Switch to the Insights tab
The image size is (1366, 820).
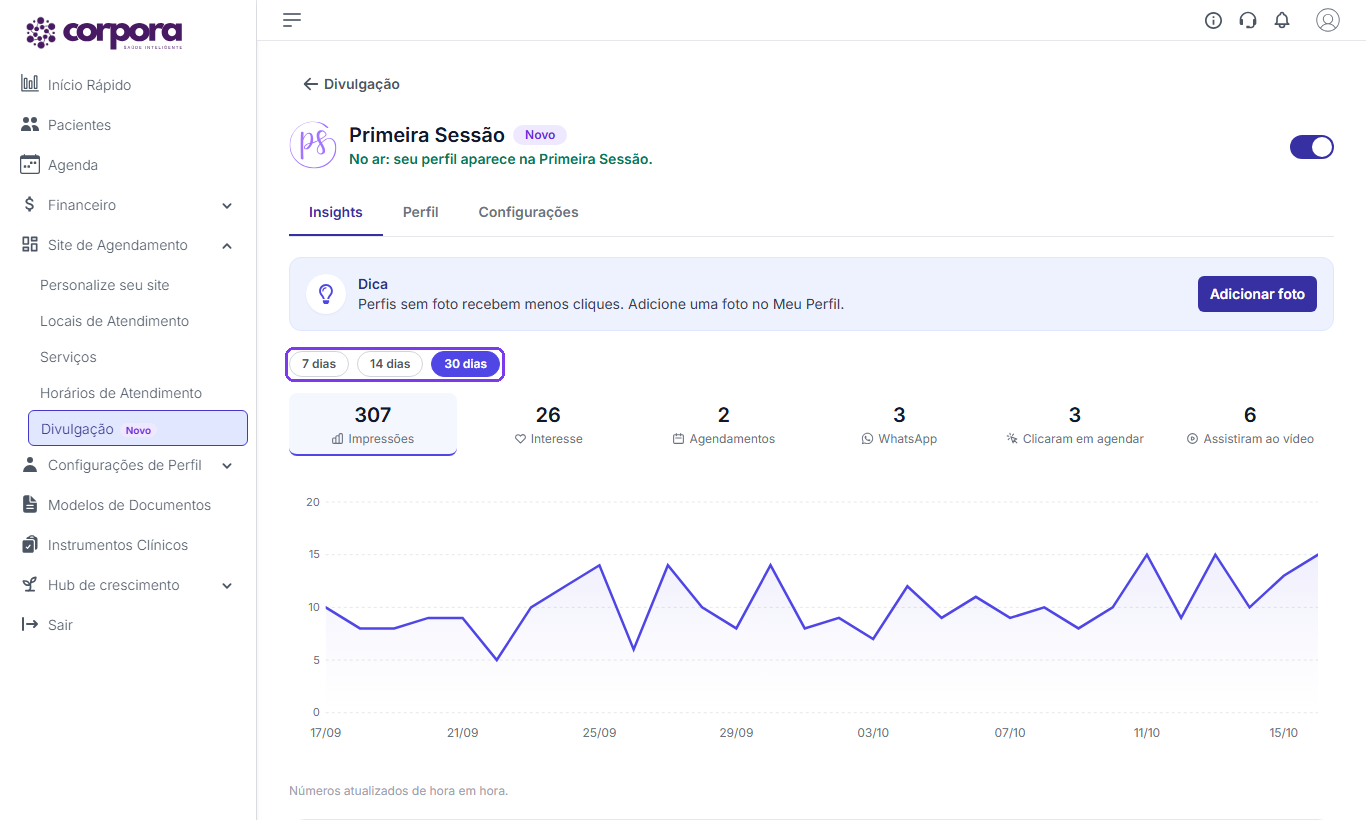click(x=336, y=213)
